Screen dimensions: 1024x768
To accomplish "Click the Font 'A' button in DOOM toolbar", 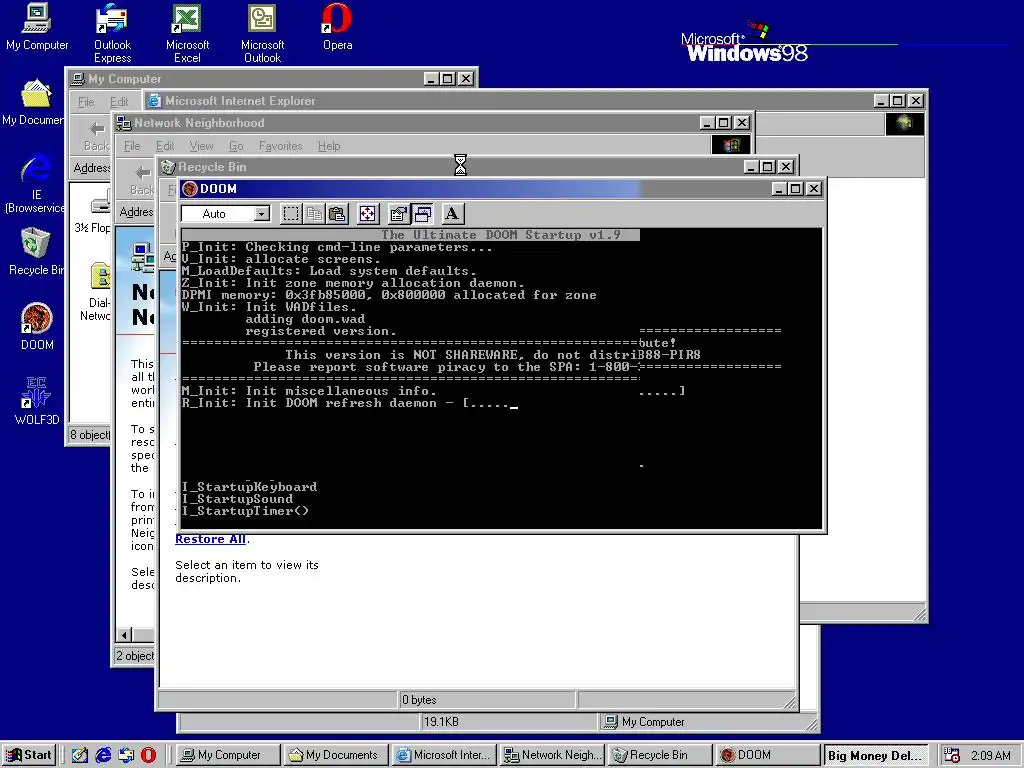I will click(x=452, y=214).
